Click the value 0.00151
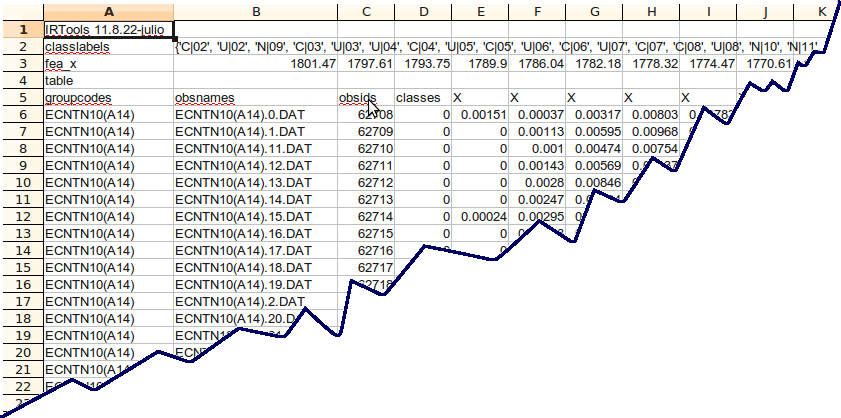Image resolution: width=841 pixels, height=418 pixels. click(x=480, y=115)
